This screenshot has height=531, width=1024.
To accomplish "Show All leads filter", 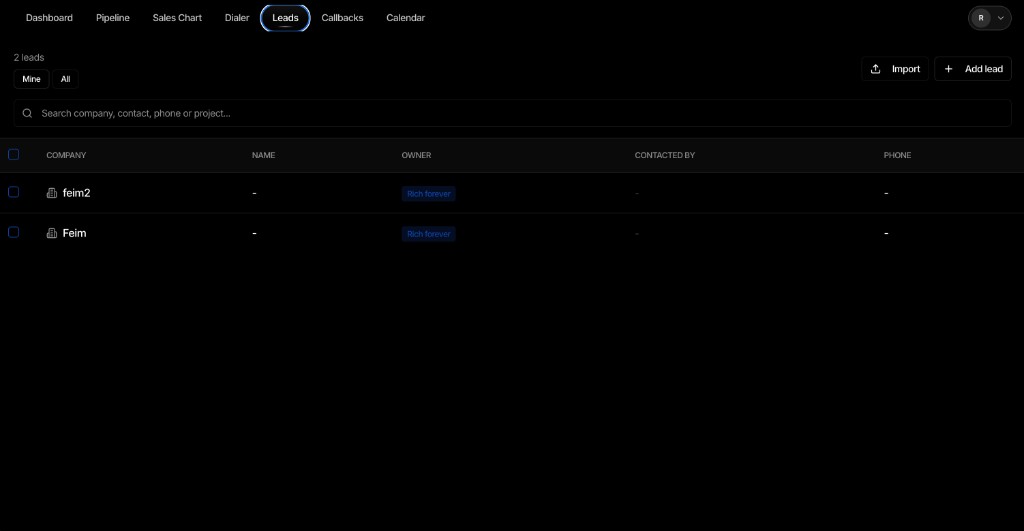I will point(65,79).
